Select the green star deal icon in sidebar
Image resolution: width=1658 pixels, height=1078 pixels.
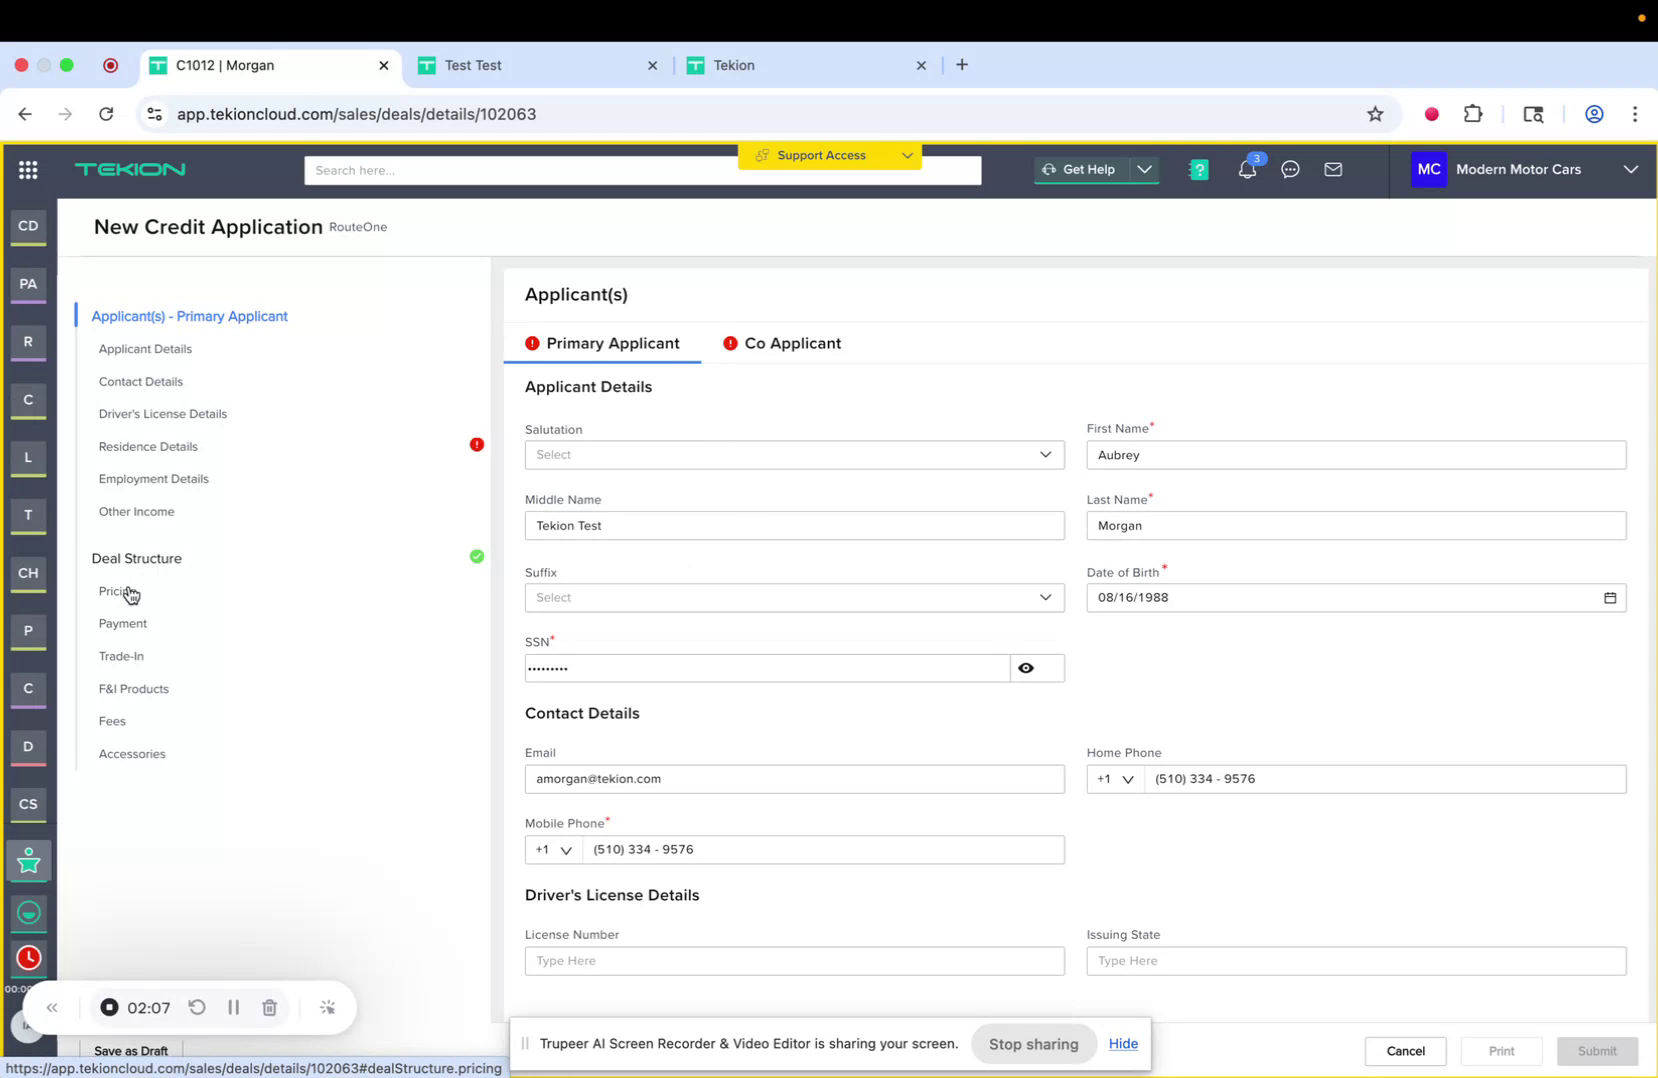coord(28,860)
